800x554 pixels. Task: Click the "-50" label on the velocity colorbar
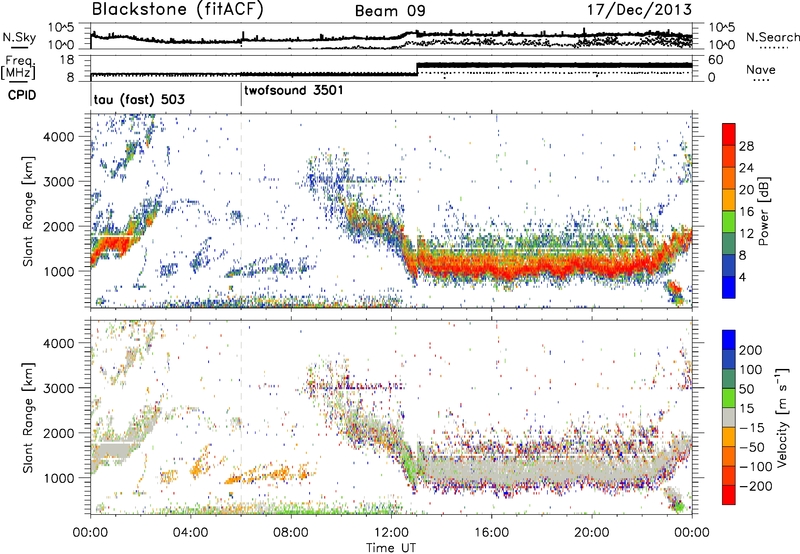coord(752,447)
